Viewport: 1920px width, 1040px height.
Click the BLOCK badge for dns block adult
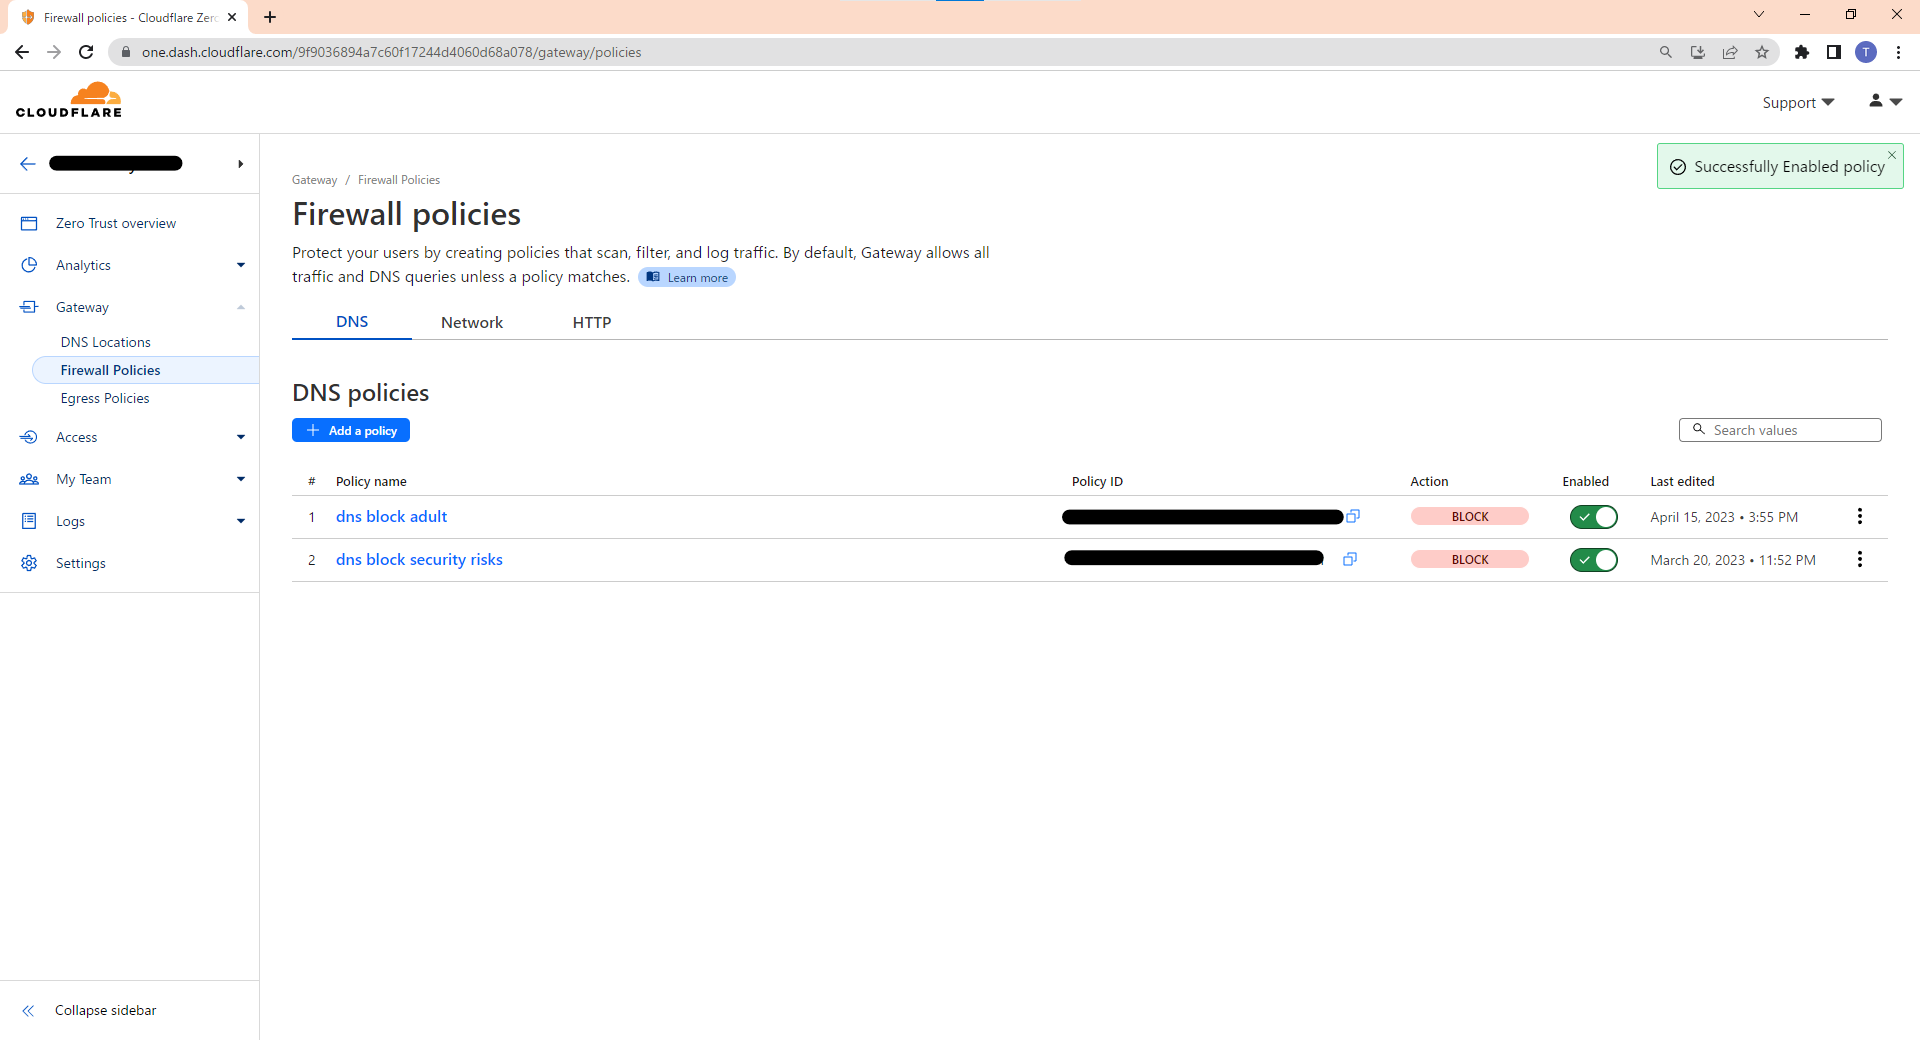1470,516
